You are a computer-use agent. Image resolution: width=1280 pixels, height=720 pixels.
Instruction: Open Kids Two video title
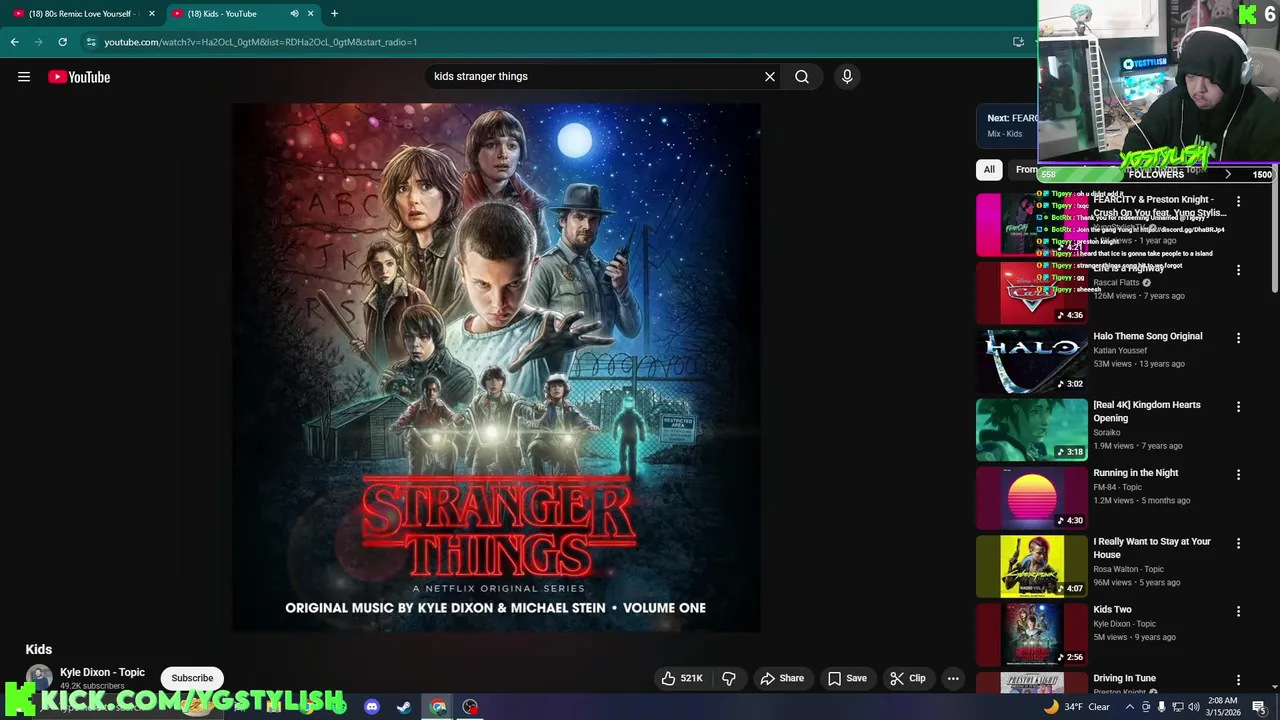click(1112, 610)
